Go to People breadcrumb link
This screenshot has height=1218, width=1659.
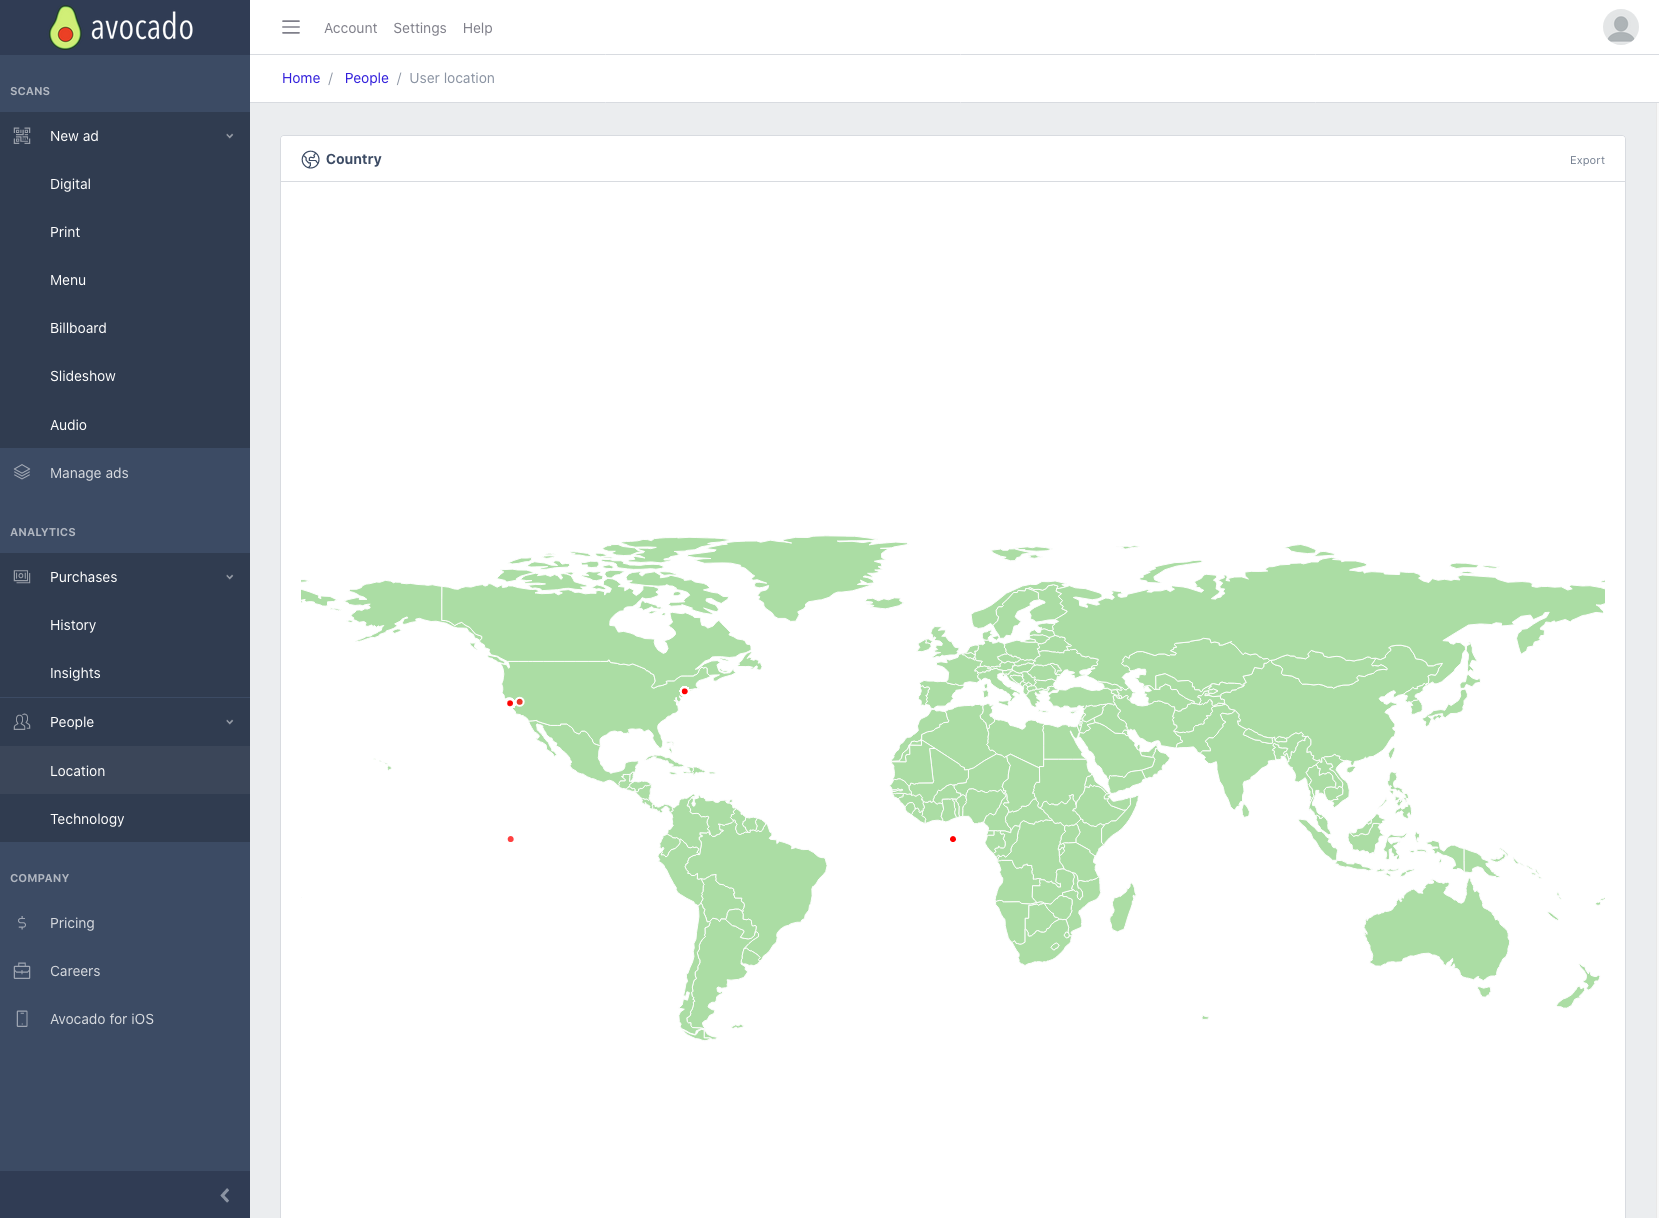pyautogui.click(x=367, y=78)
